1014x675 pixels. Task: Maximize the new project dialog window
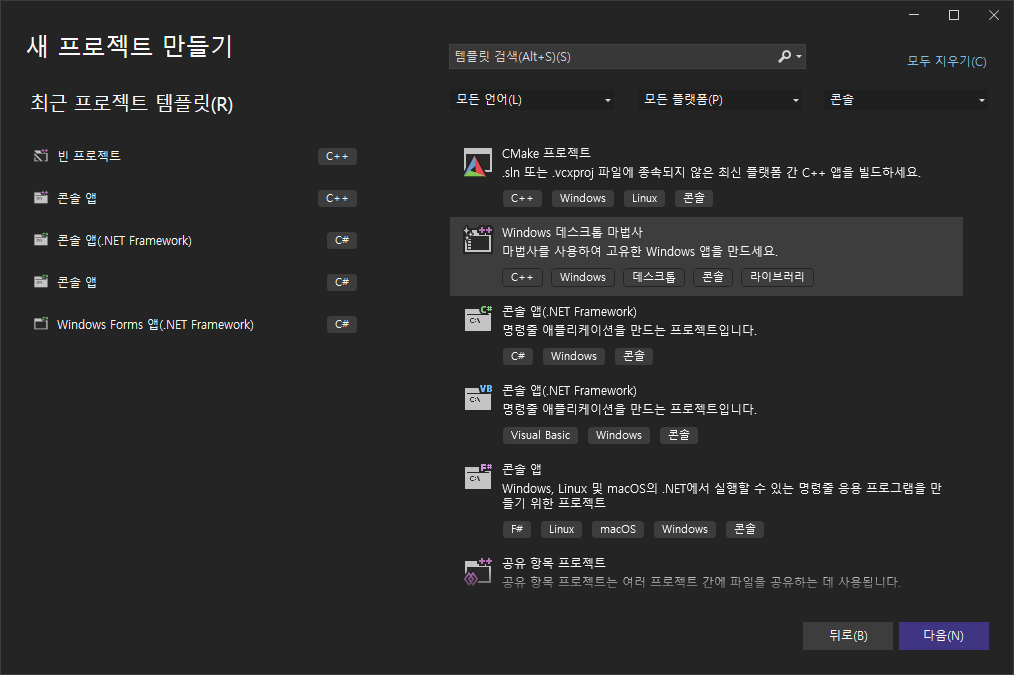(x=954, y=16)
